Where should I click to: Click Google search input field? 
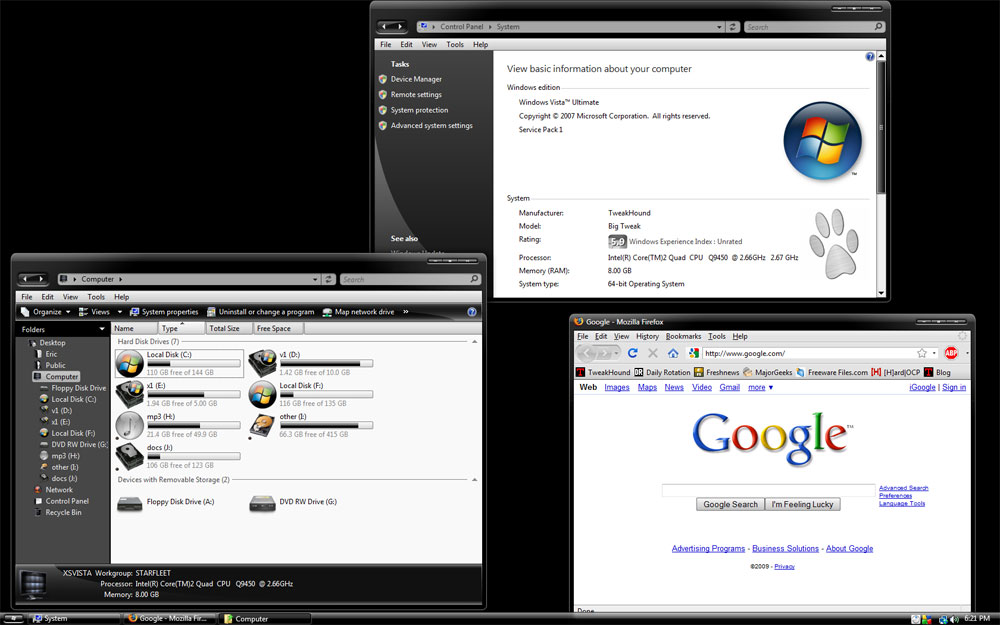pyautogui.click(x=768, y=490)
